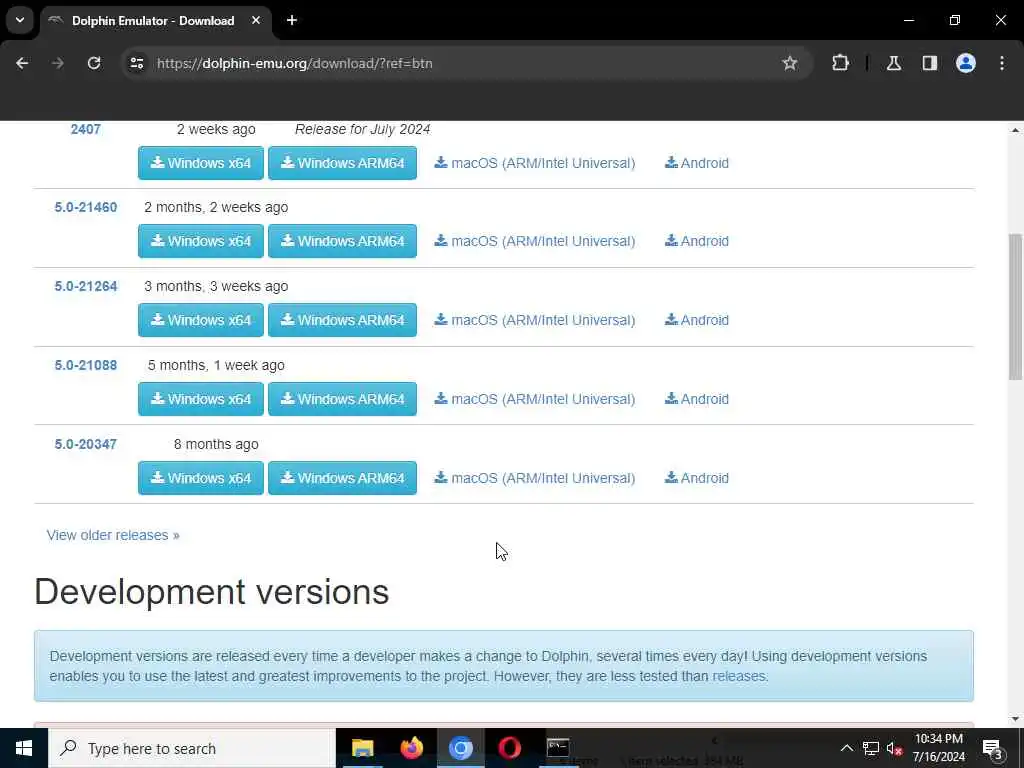Download Android build for release 2407

pos(697,163)
